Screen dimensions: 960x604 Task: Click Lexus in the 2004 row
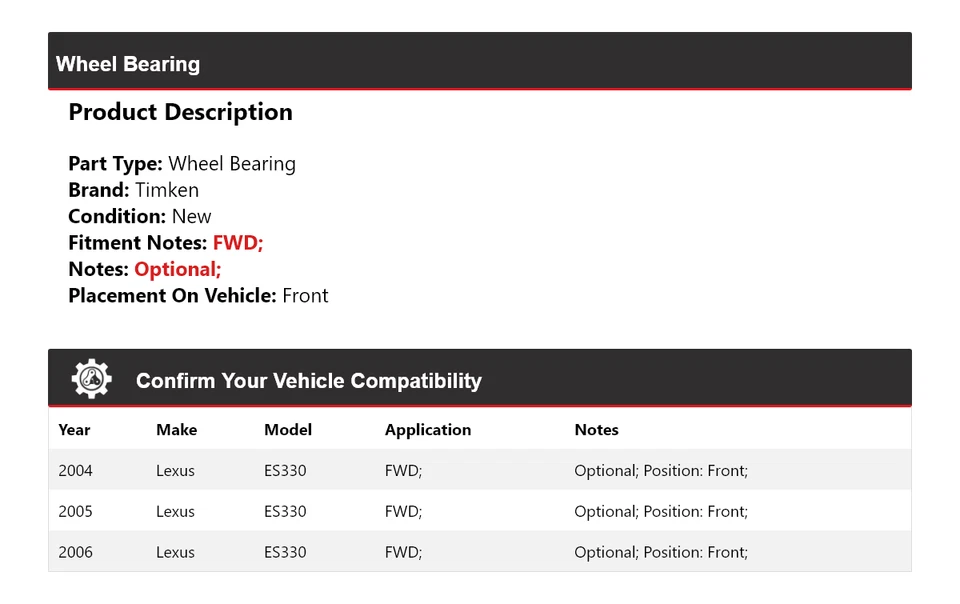coord(175,471)
